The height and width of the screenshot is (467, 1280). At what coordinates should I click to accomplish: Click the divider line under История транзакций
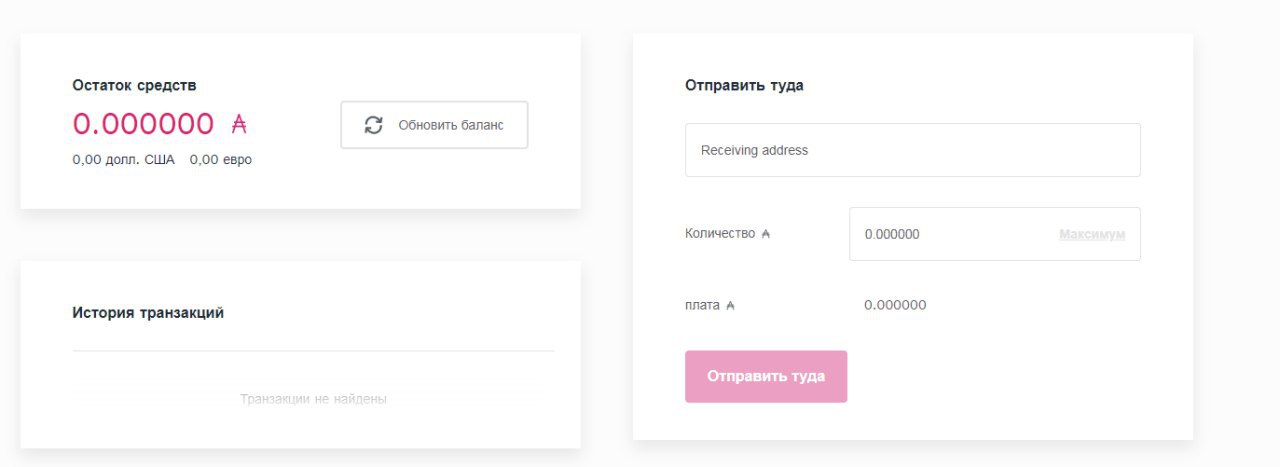click(313, 351)
